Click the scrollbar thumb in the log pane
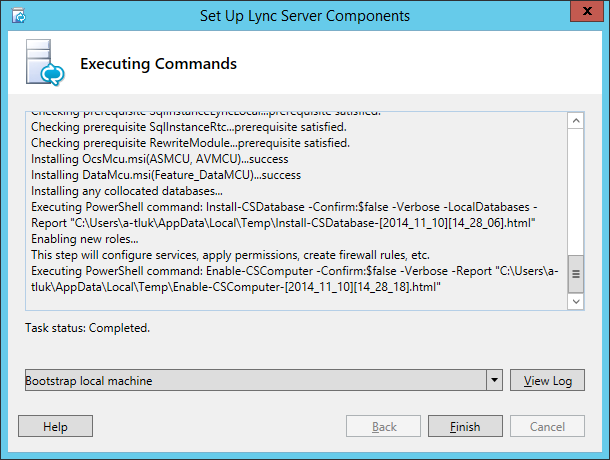Screen dimensions: 610x460 (x=576, y=272)
